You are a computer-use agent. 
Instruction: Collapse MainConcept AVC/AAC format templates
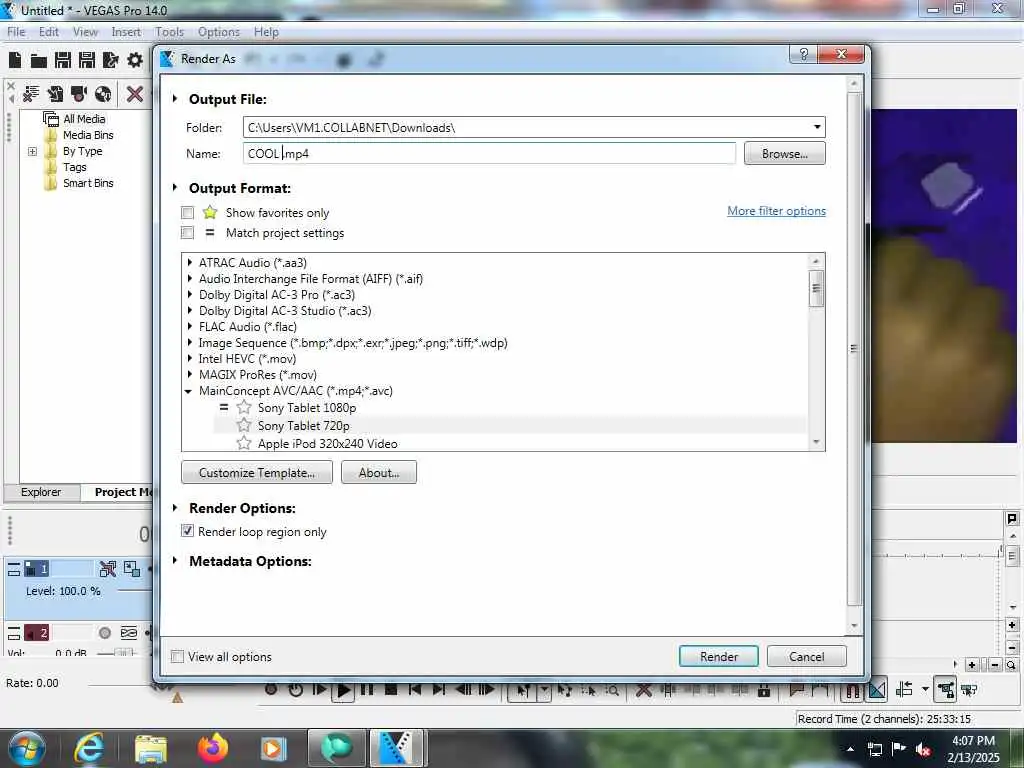(x=188, y=391)
